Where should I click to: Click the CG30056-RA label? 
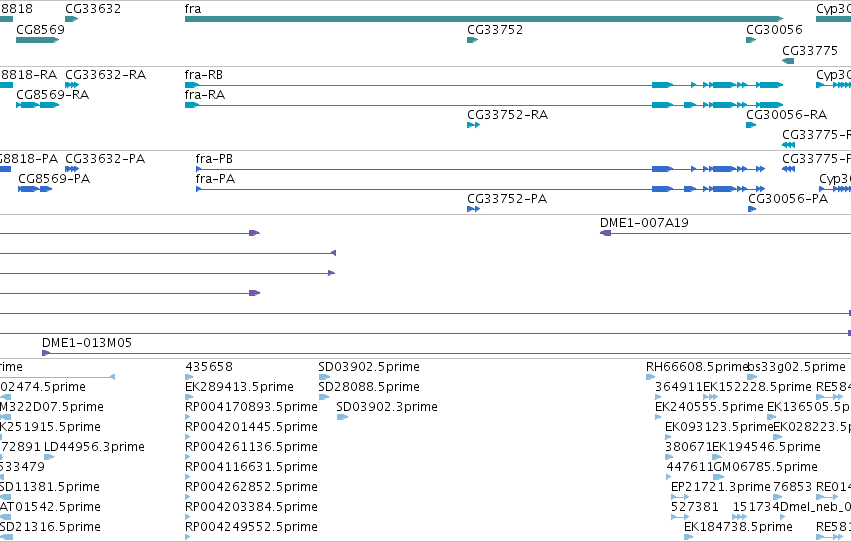(x=786, y=114)
